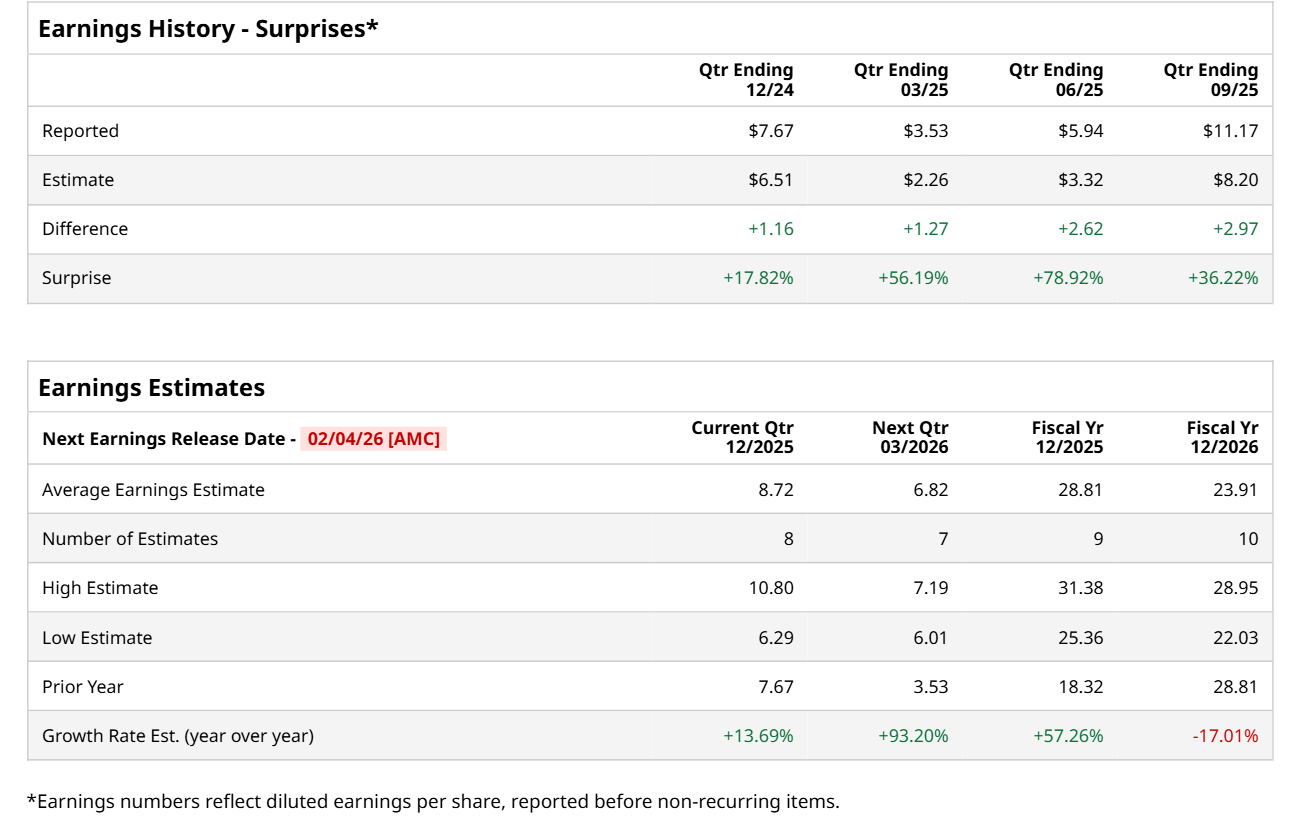Click the $11.17 reported earnings value
This screenshot has height=826, width=1294.
1230,131
